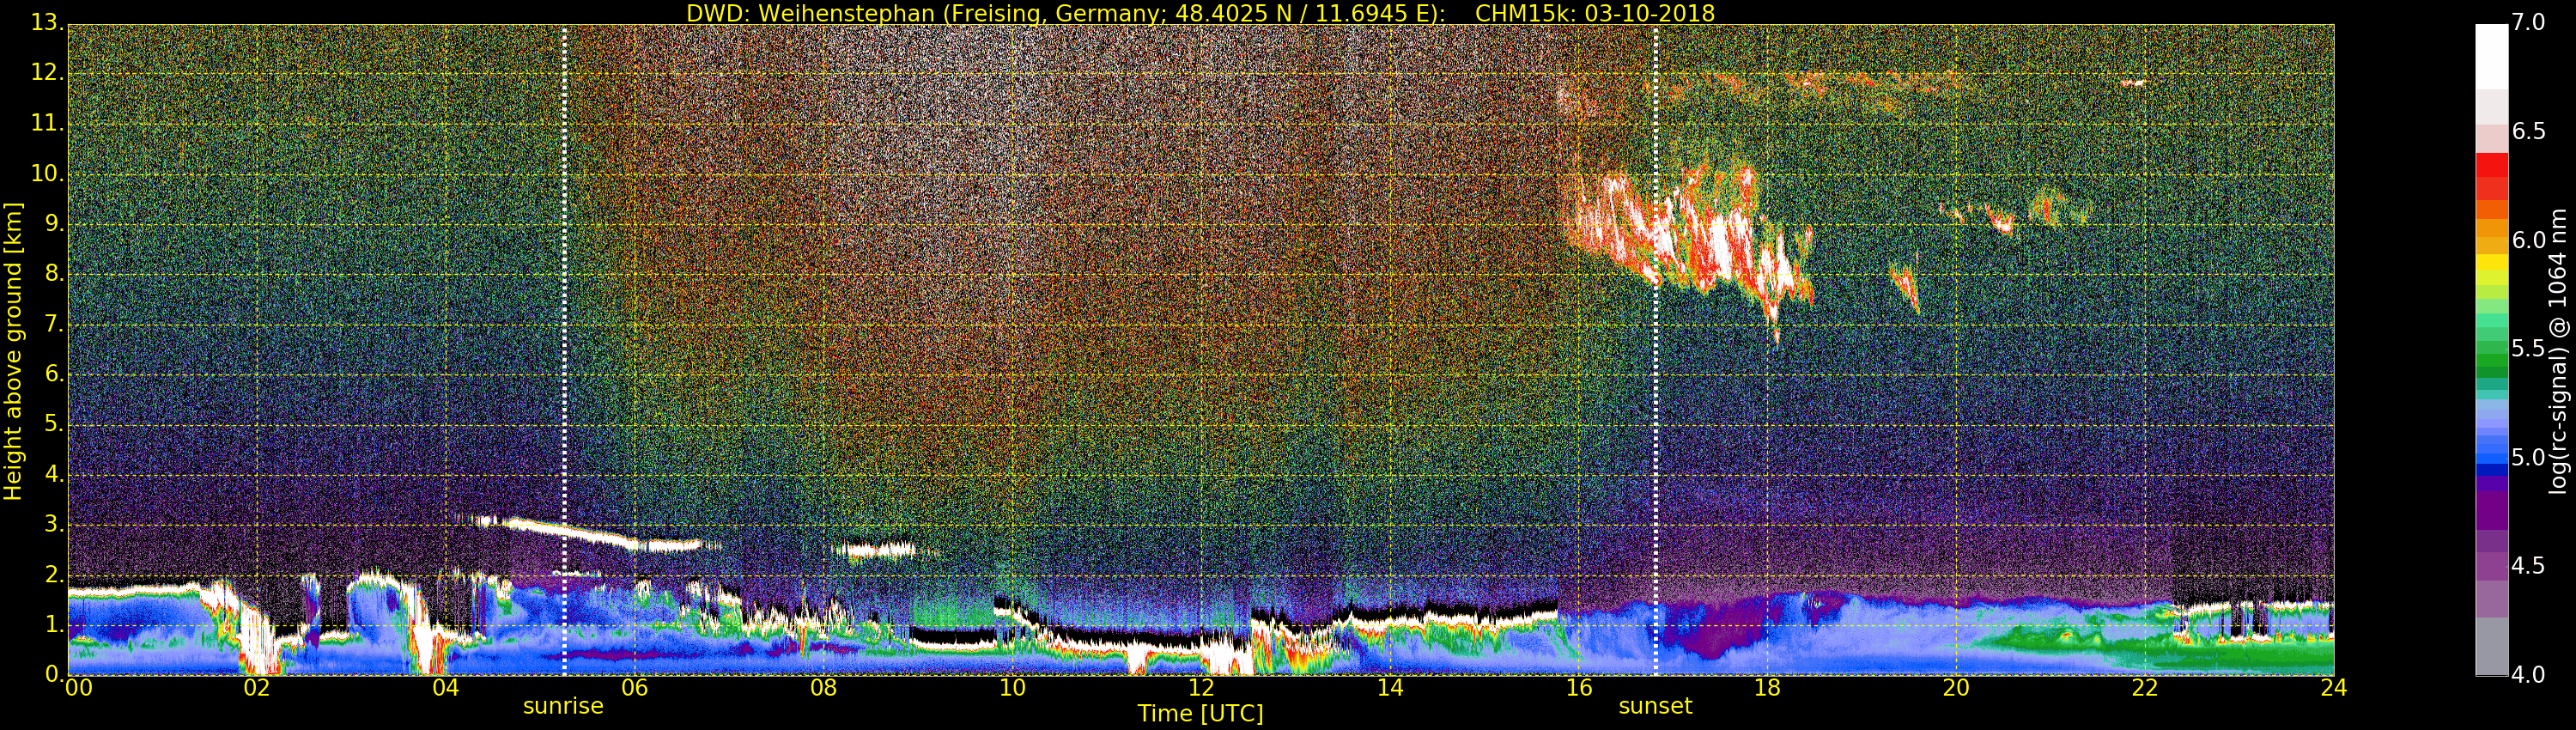This screenshot has height=730, width=2576.
Task: Click the "Time [UTC]" axis label
Action: point(1200,714)
